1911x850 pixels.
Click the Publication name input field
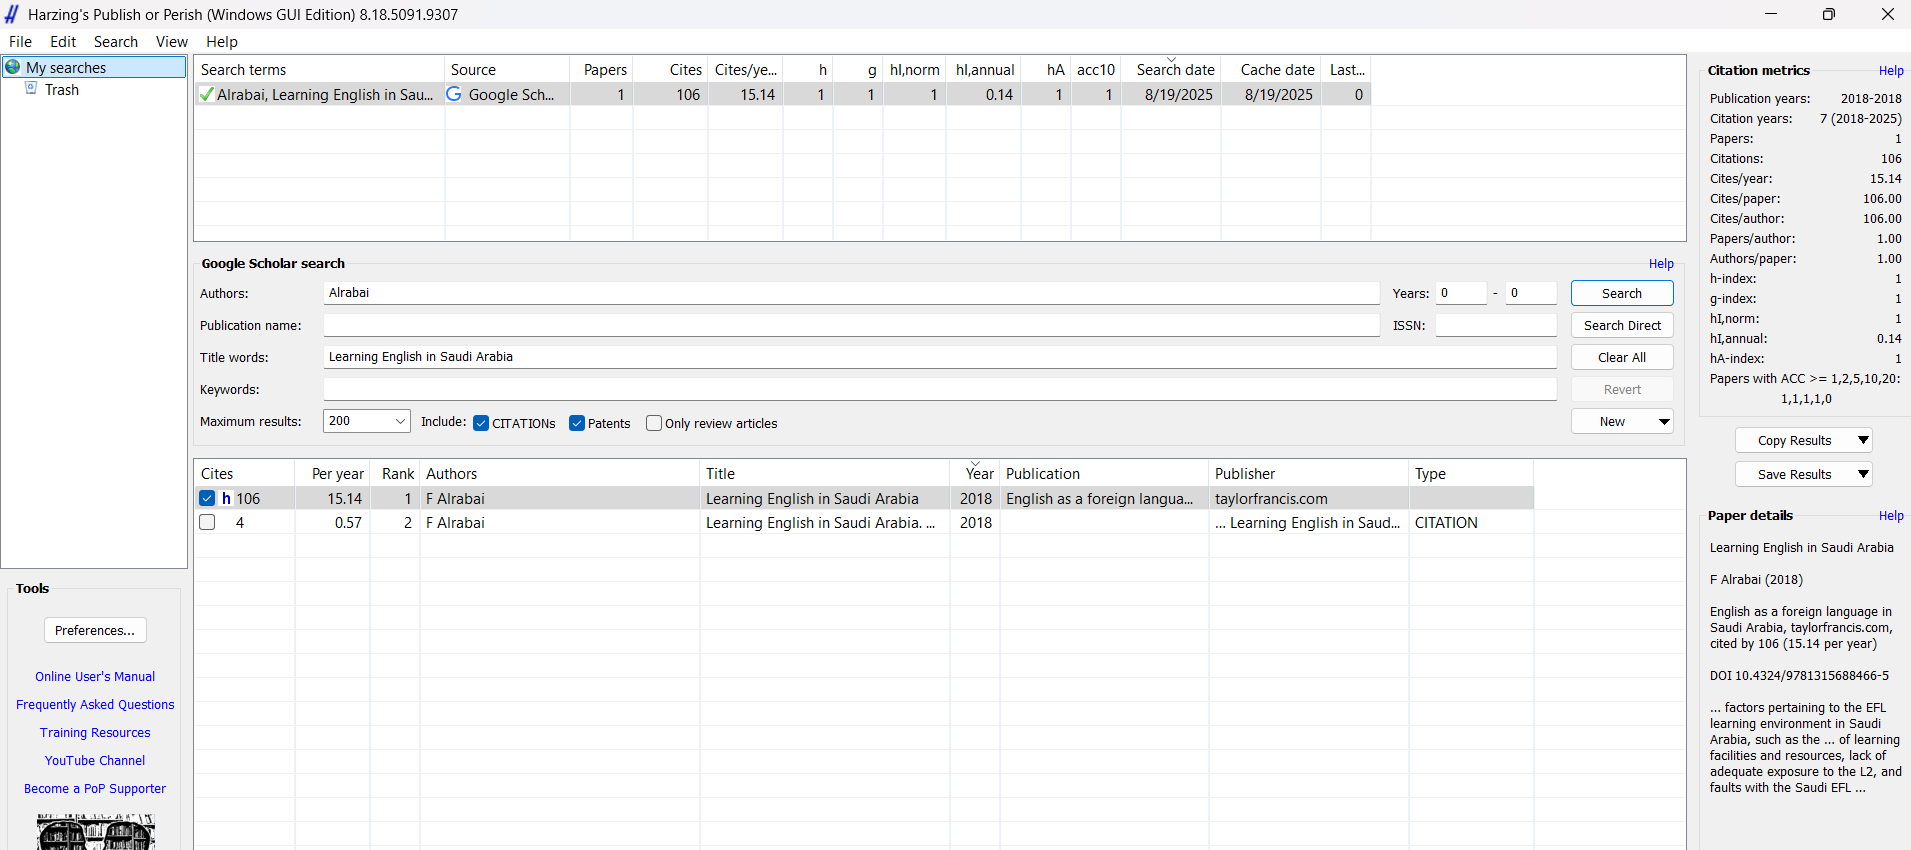click(x=851, y=325)
